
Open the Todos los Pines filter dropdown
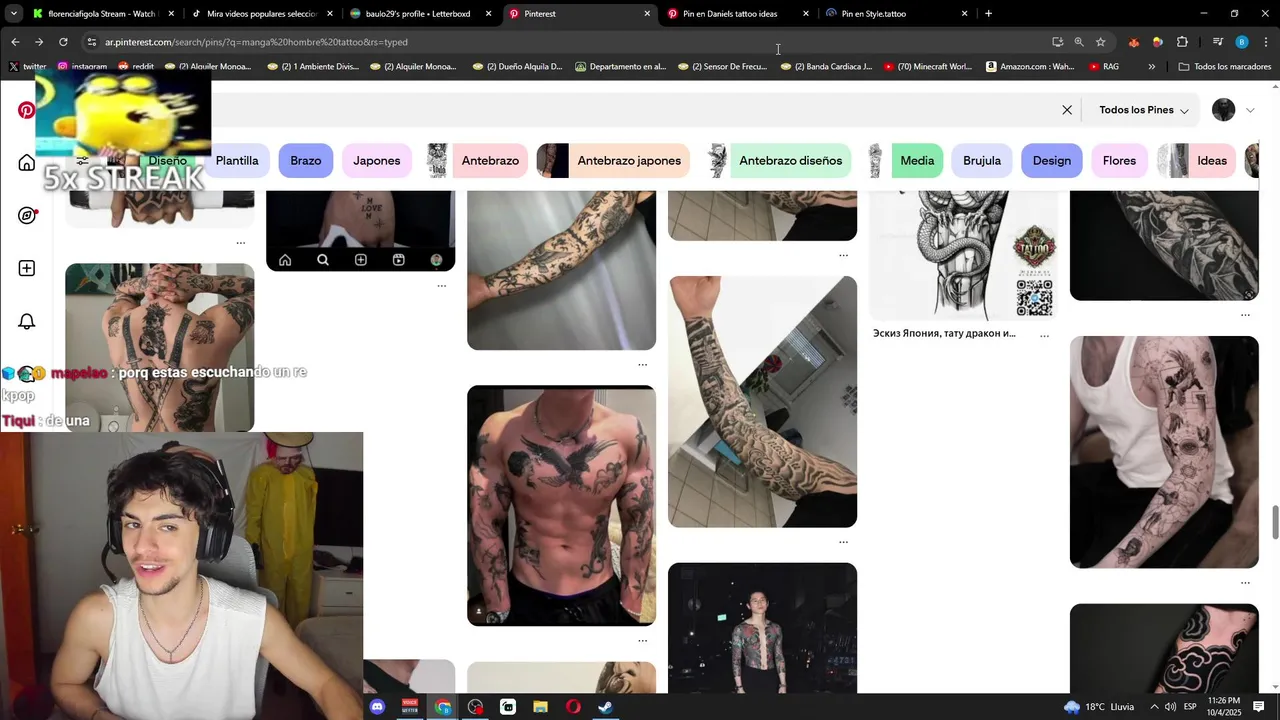(1143, 110)
